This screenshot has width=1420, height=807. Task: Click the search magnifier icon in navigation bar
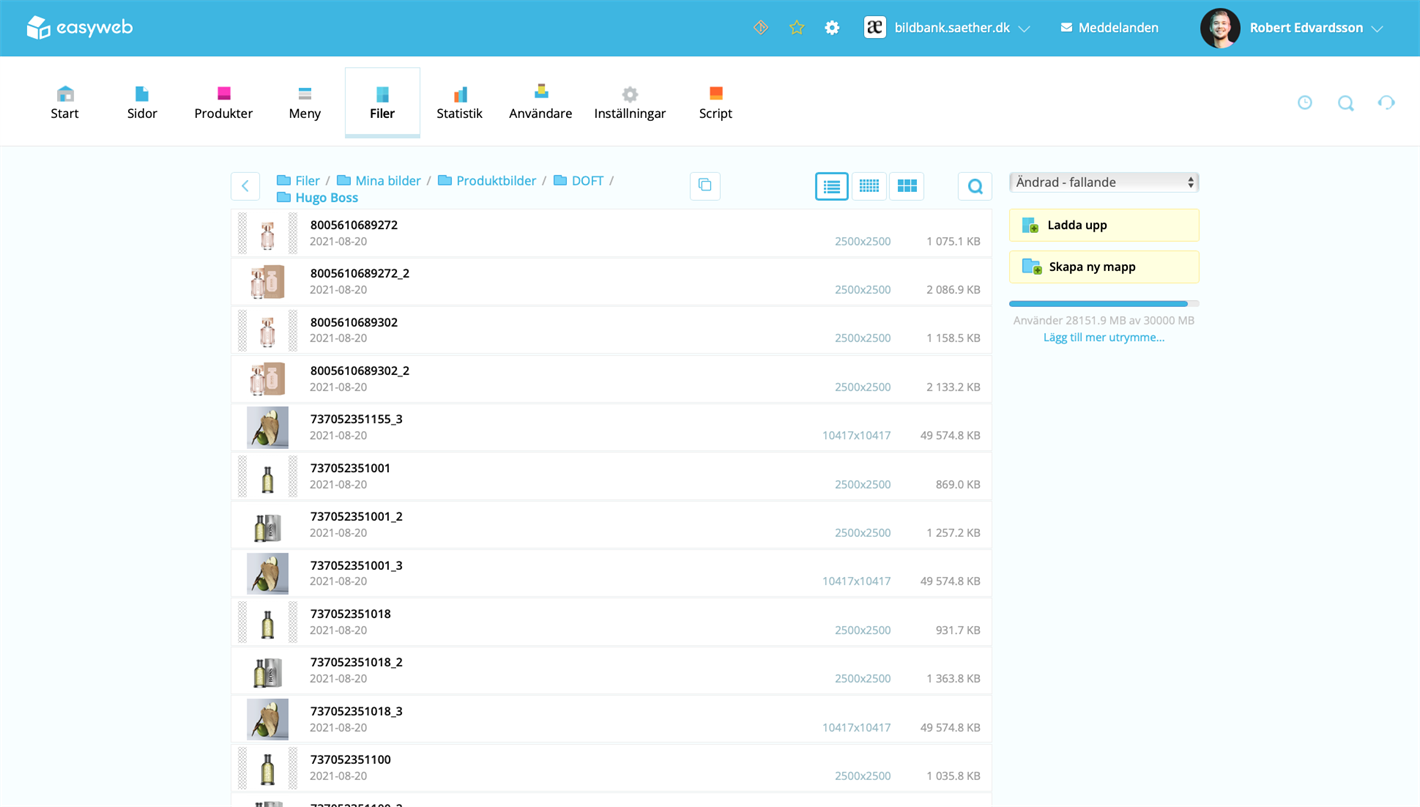click(x=1346, y=102)
